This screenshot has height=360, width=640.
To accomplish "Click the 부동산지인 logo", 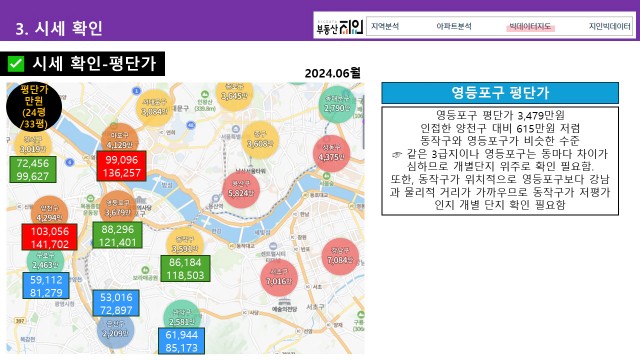I will coord(340,27).
